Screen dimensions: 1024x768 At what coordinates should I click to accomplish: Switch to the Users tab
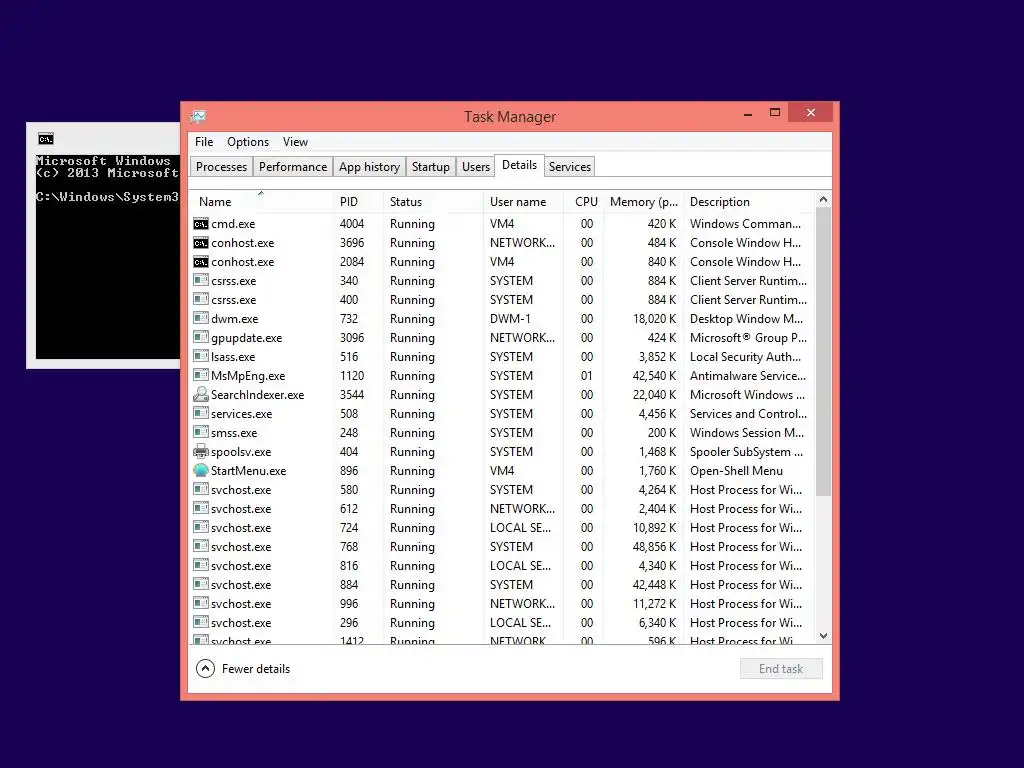(x=475, y=167)
